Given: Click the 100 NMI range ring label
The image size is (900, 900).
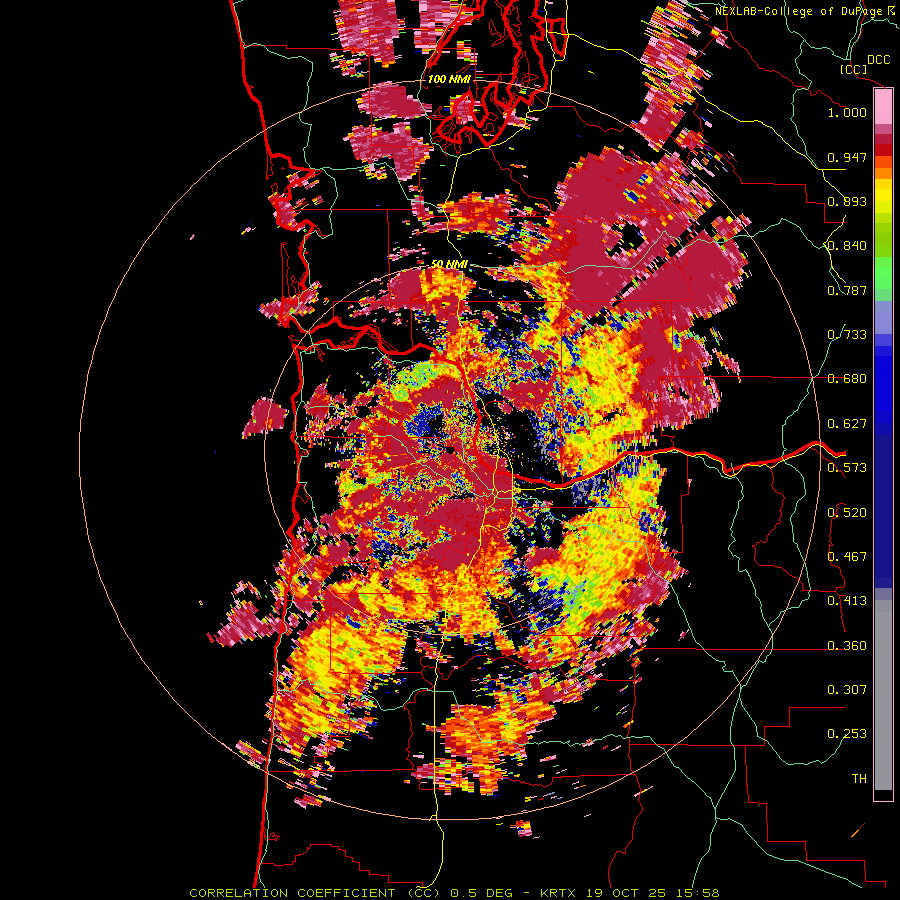Looking at the screenshot, I should pyautogui.click(x=449, y=79).
